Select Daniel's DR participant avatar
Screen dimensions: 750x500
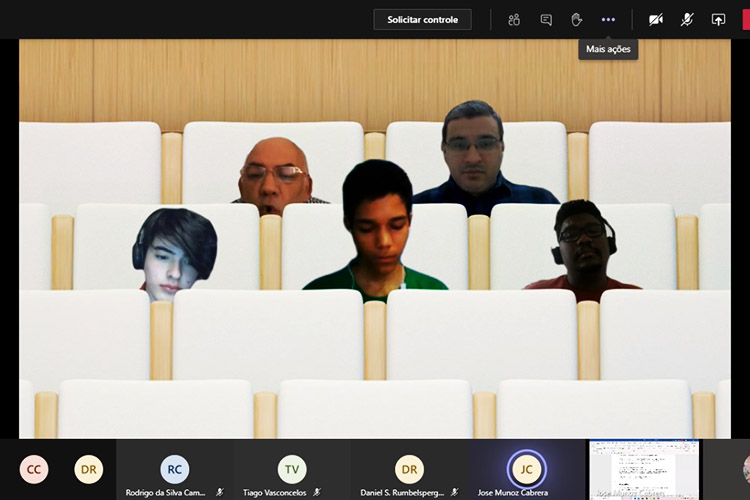pos(409,469)
